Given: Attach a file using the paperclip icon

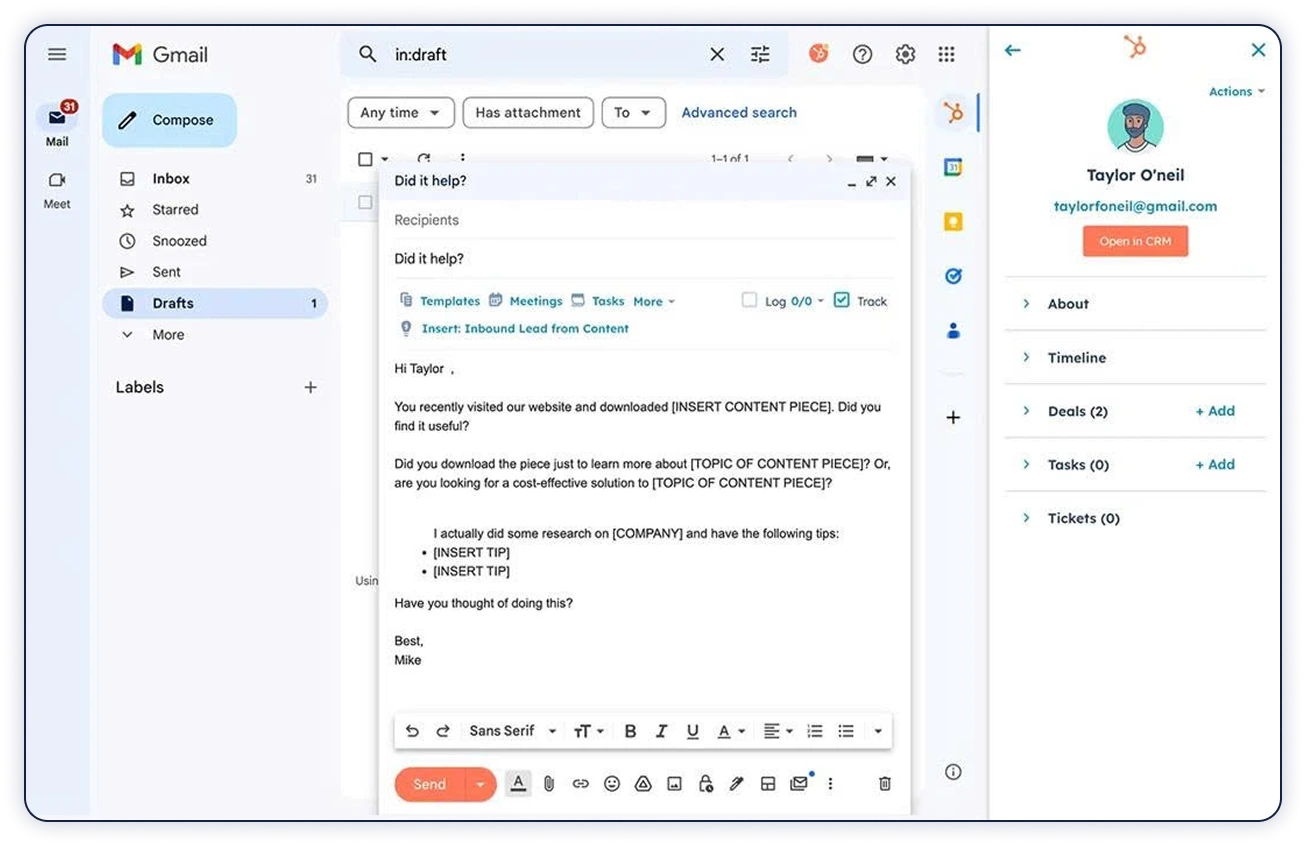Looking at the screenshot, I should point(549,784).
